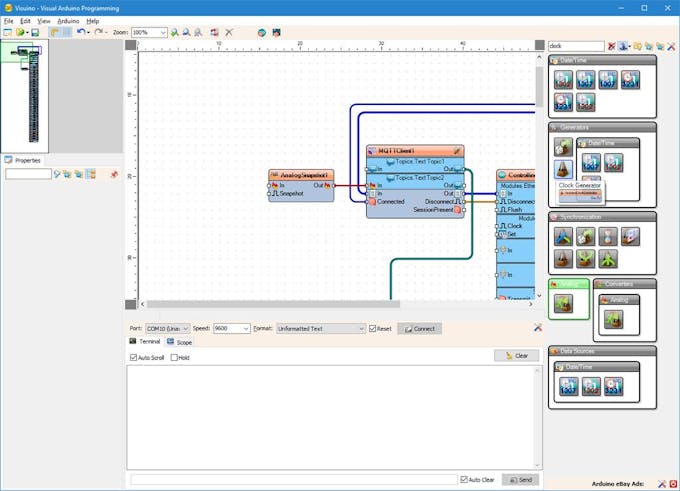Click the Delete (X) toolbar icon

pos(229,32)
